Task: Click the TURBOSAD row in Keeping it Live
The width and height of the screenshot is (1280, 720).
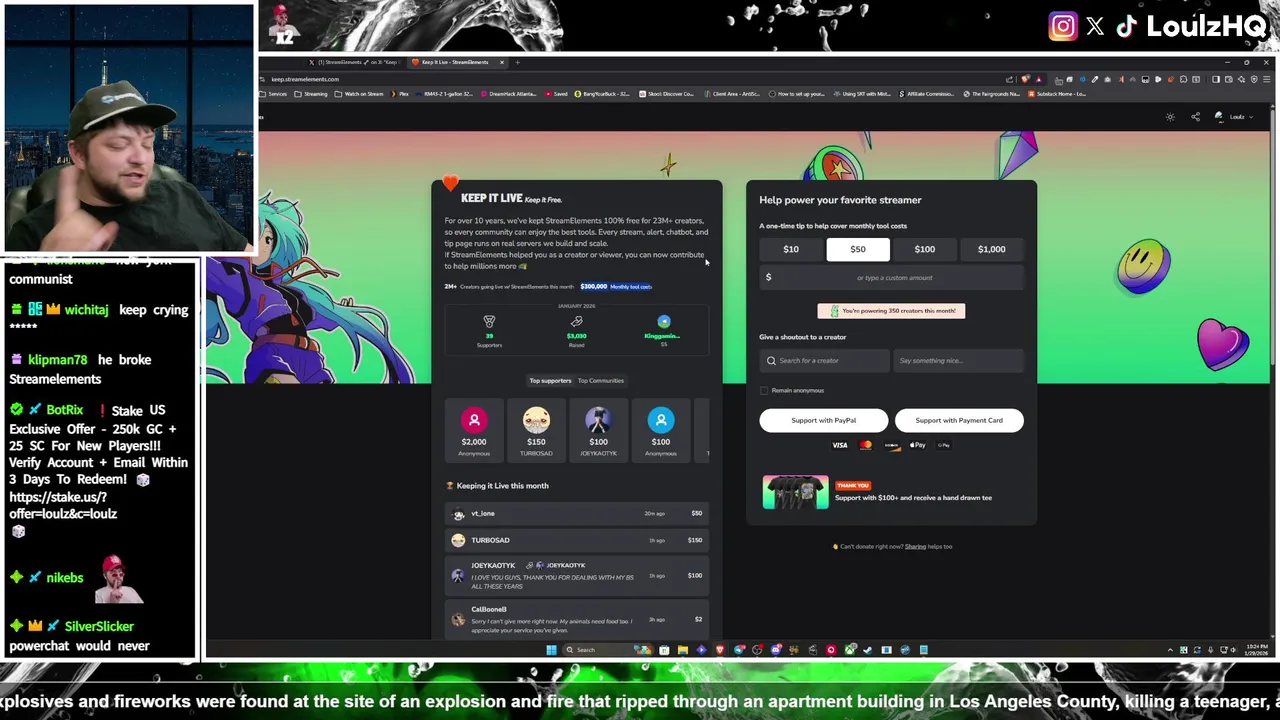Action: (x=577, y=540)
